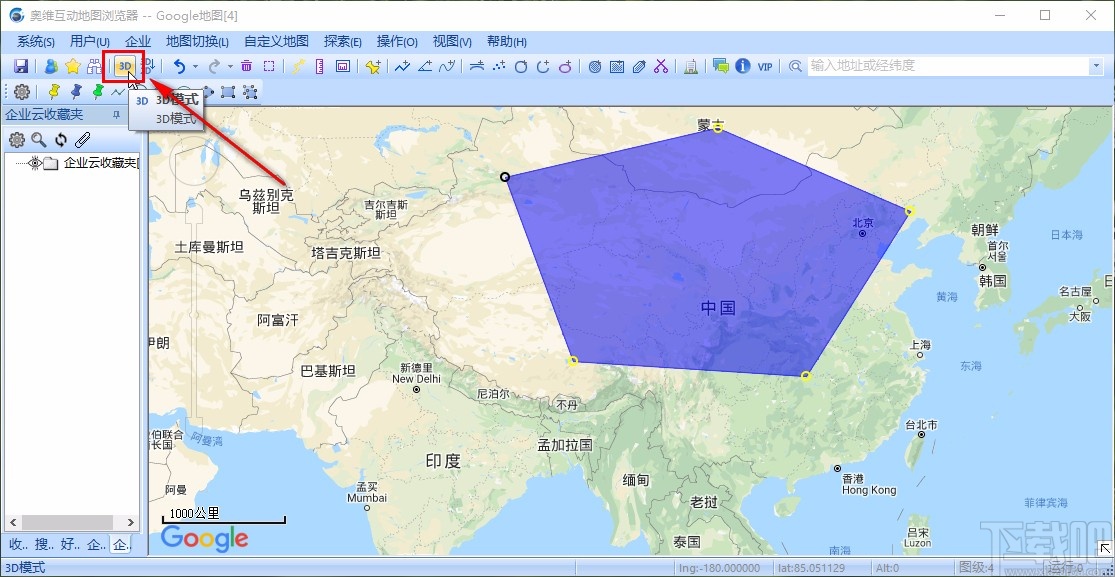Switch to the 搜.. bottom tab

coord(44,545)
